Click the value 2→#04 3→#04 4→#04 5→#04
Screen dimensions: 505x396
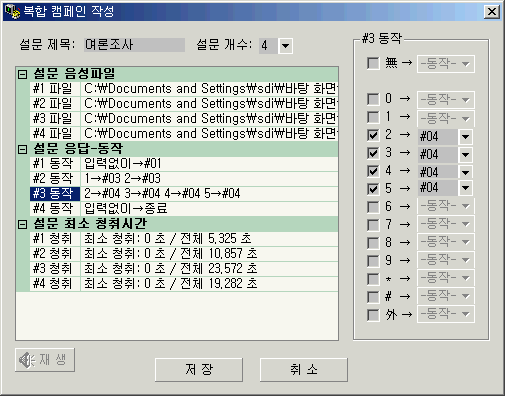pos(162,194)
